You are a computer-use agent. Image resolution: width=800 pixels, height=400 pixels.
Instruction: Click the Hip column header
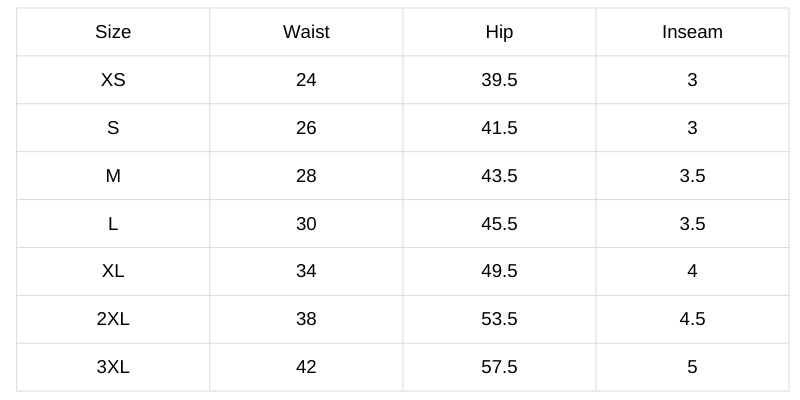point(499,32)
